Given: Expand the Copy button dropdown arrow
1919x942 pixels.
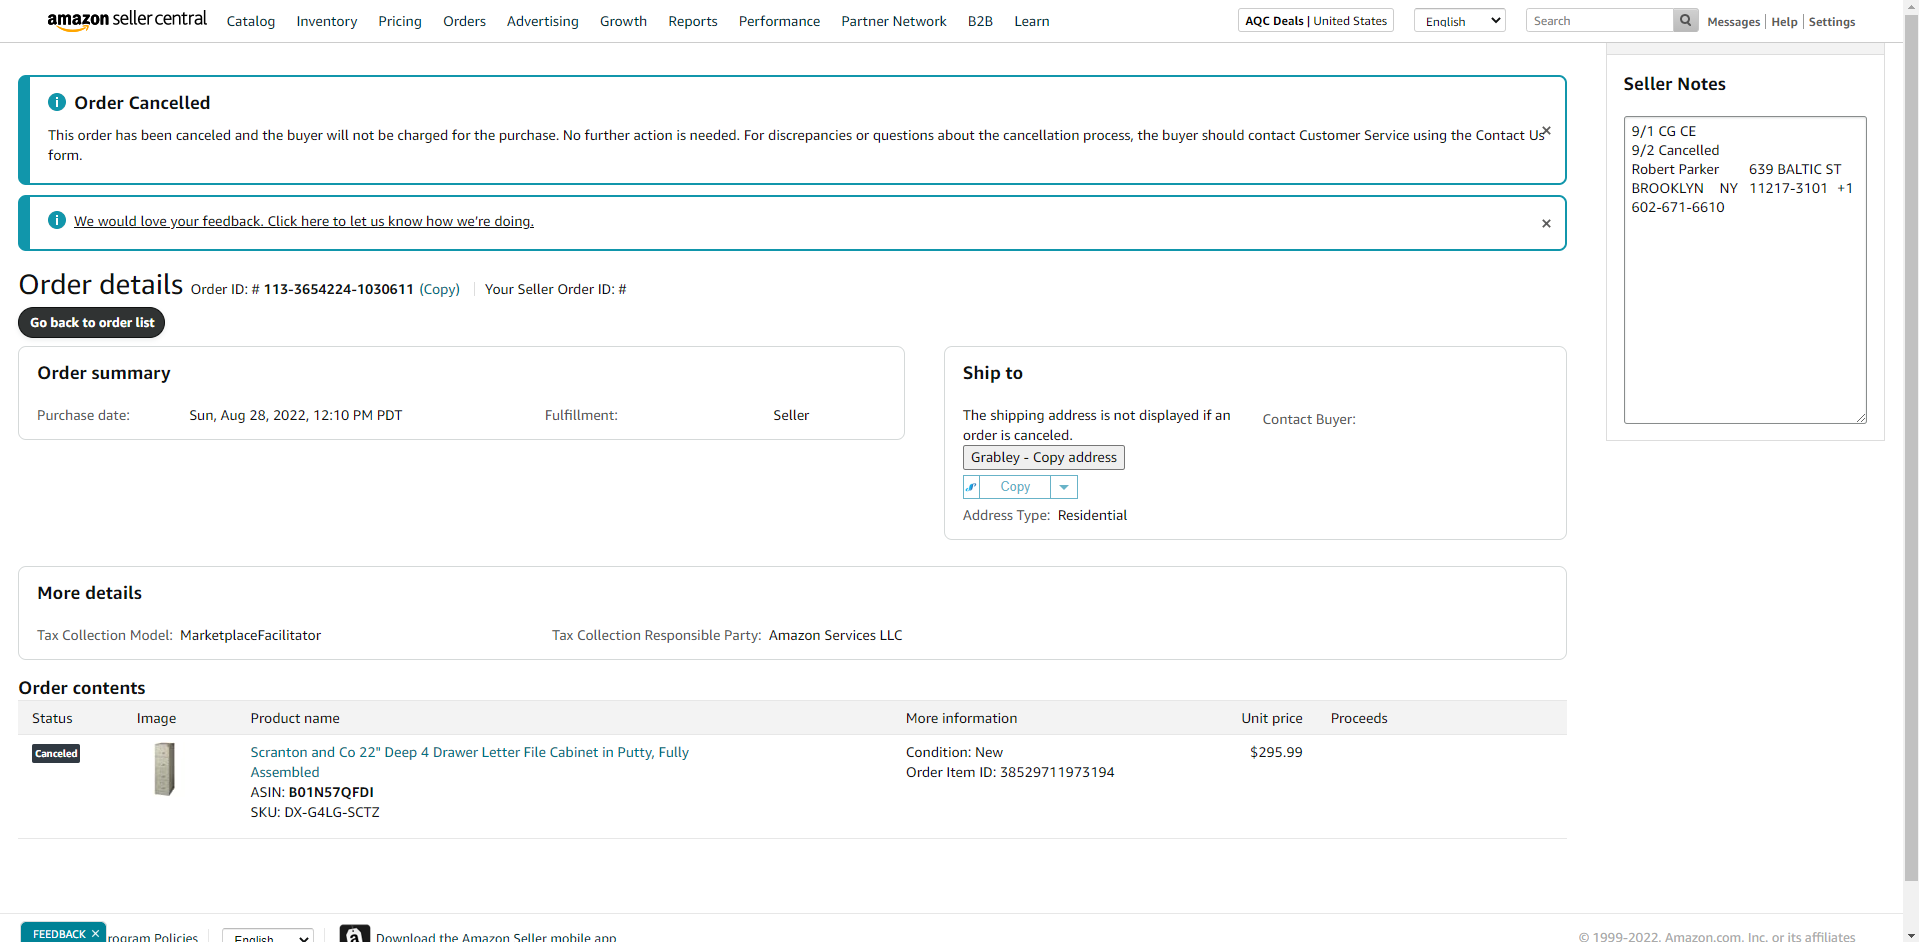Looking at the screenshot, I should point(1064,487).
